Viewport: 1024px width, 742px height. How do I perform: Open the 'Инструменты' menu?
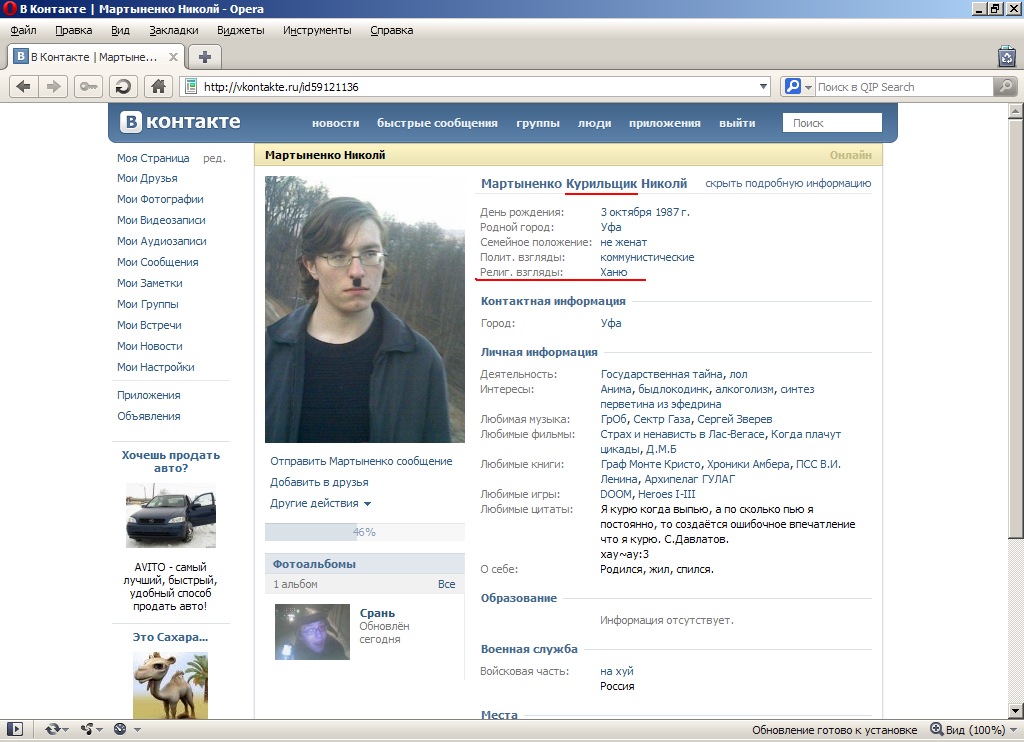pos(317,30)
